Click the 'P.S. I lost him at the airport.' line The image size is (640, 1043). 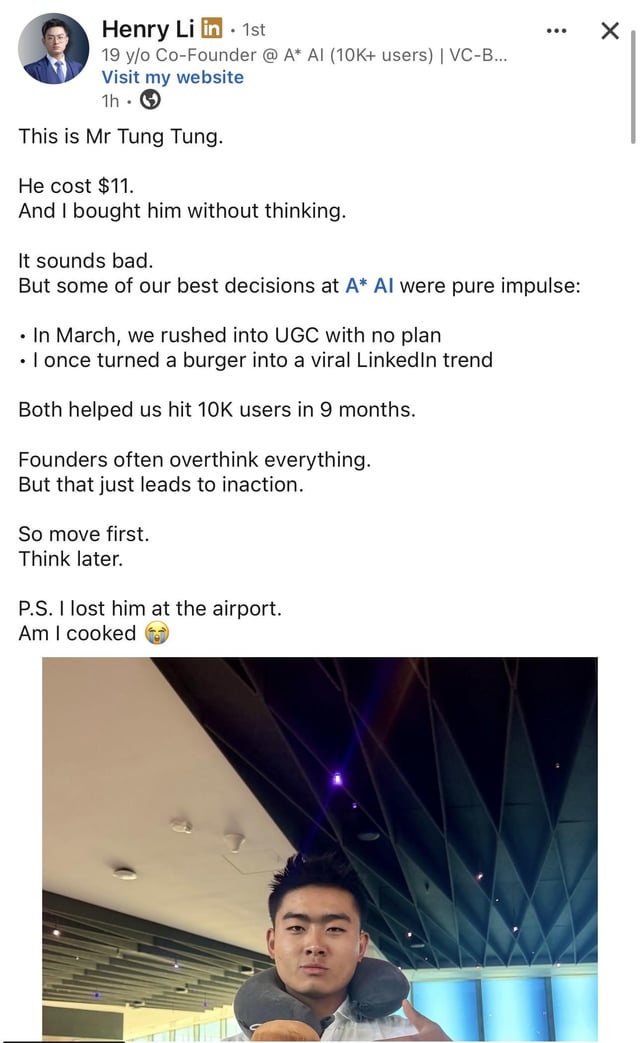tap(150, 608)
